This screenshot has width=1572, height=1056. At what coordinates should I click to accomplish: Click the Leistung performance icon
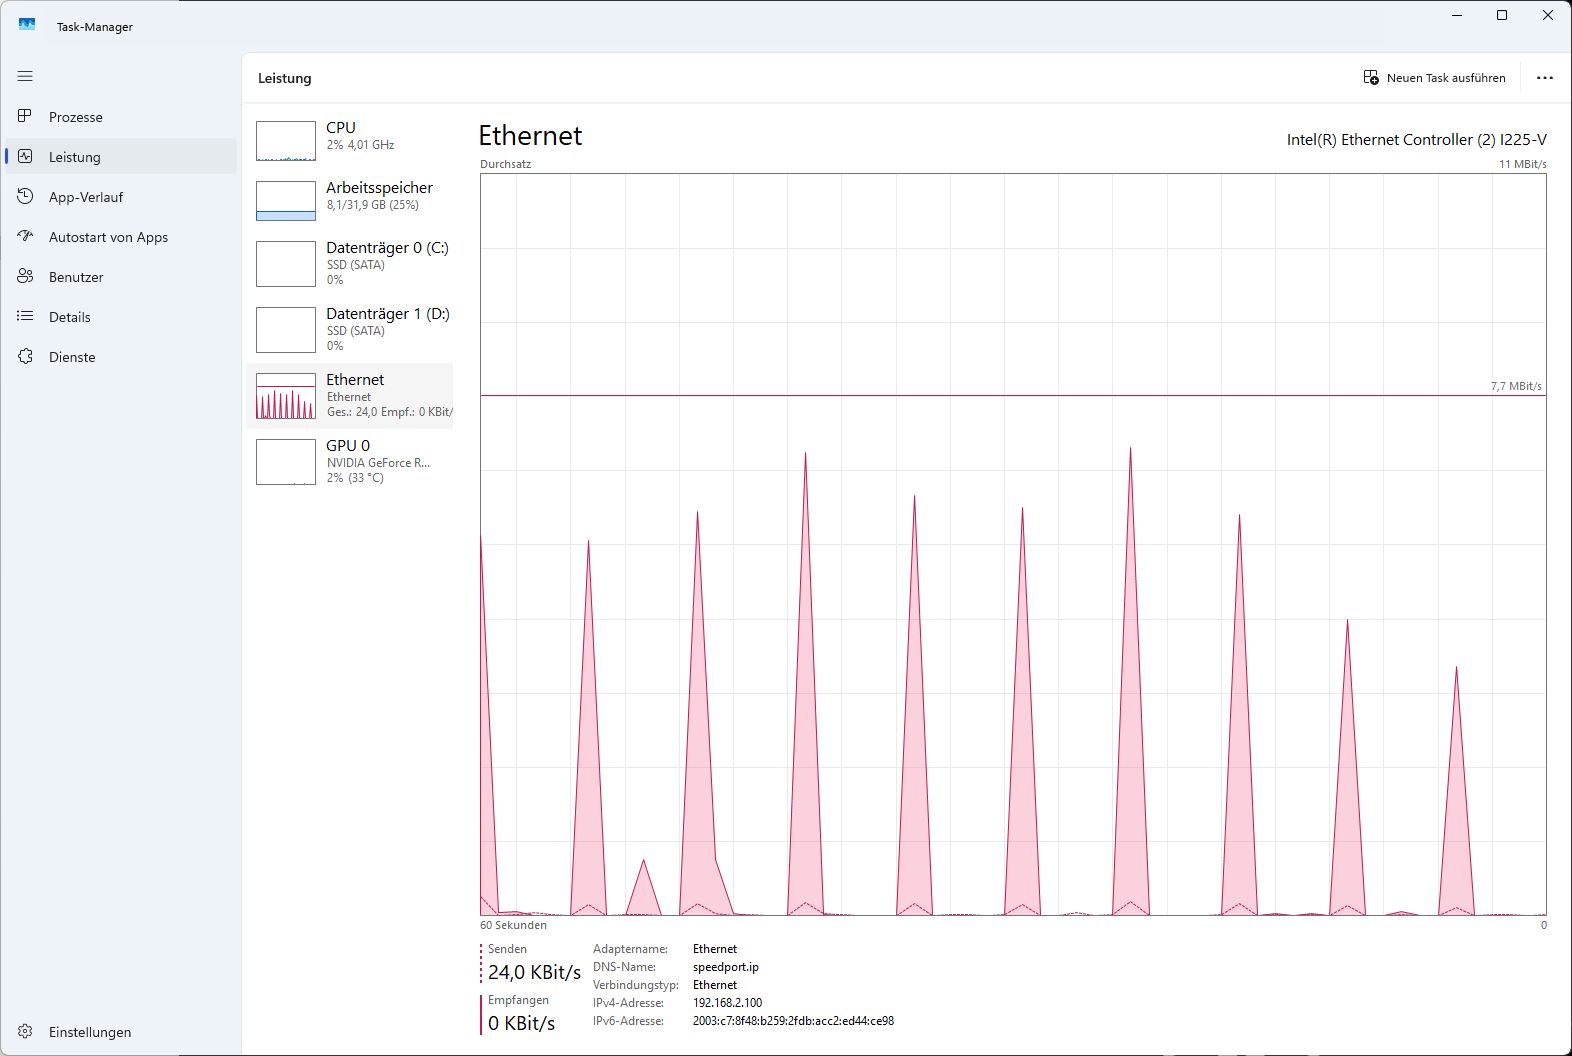[25, 156]
